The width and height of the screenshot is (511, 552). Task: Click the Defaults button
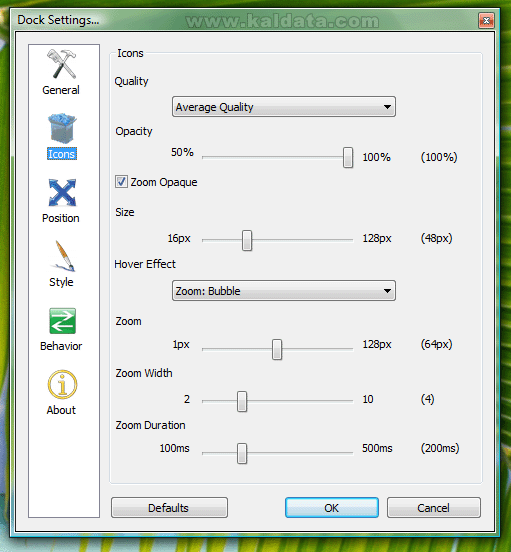point(169,508)
